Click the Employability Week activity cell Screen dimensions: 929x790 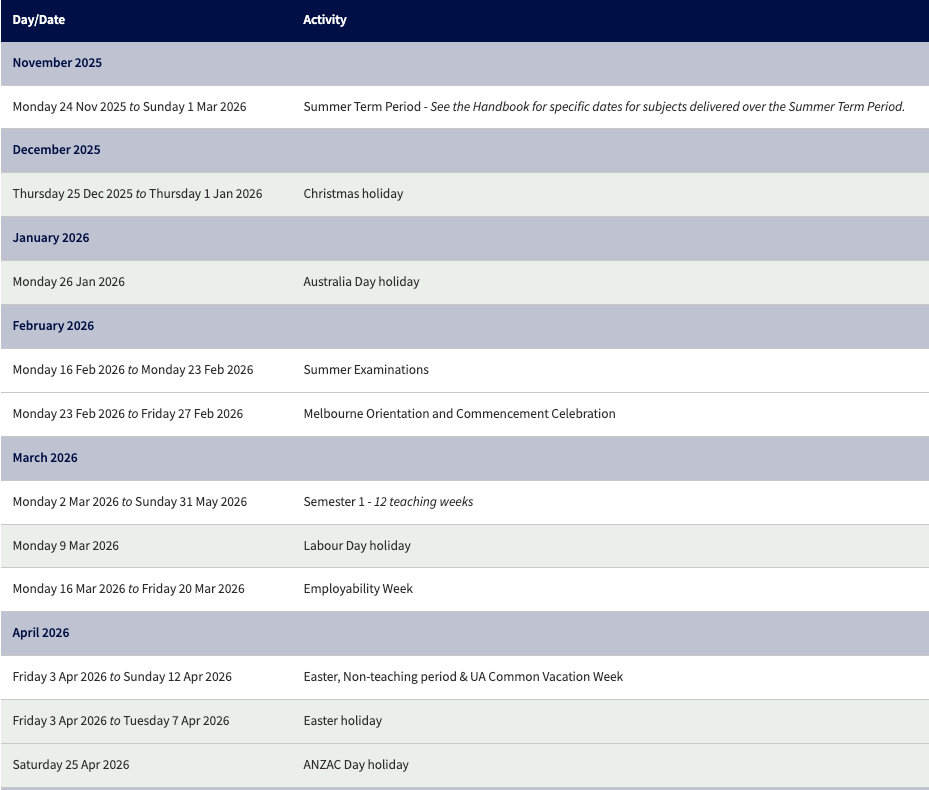[358, 589]
